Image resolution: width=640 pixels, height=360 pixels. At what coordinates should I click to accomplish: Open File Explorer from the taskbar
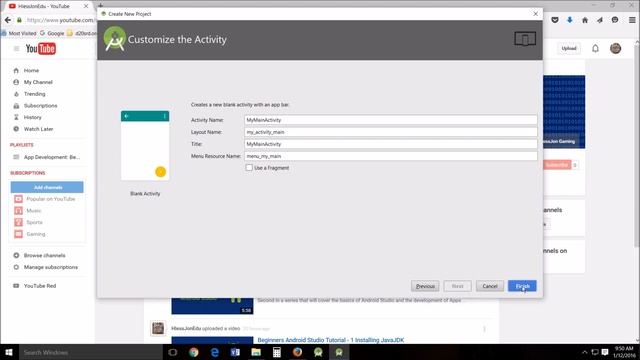tap(256, 352)
